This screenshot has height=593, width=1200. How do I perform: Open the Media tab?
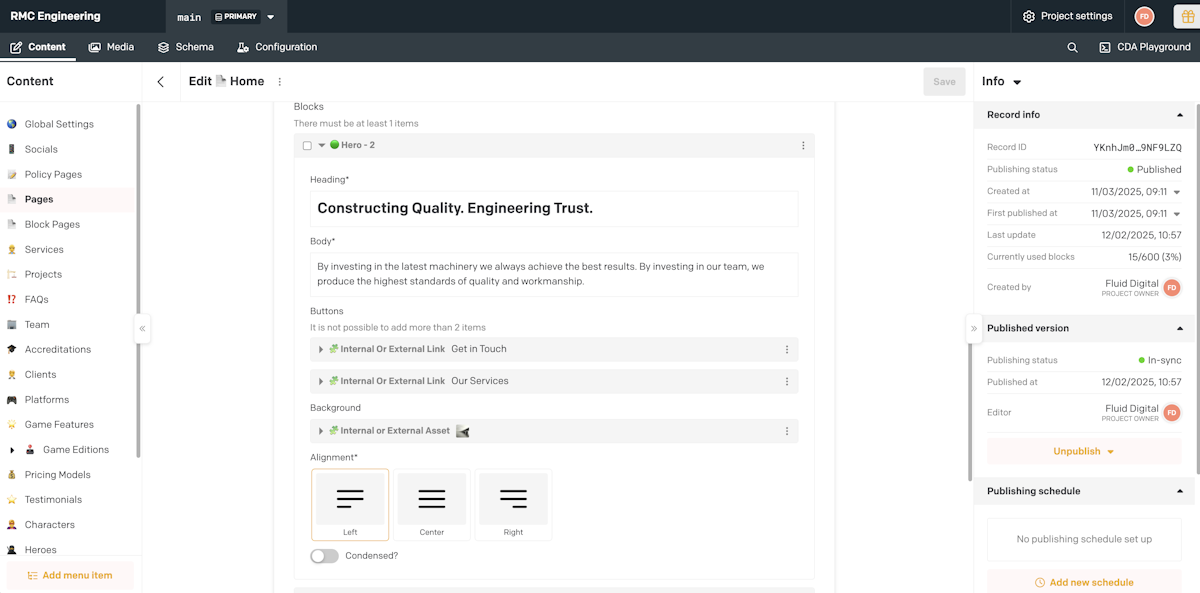(x=111, y=47)
